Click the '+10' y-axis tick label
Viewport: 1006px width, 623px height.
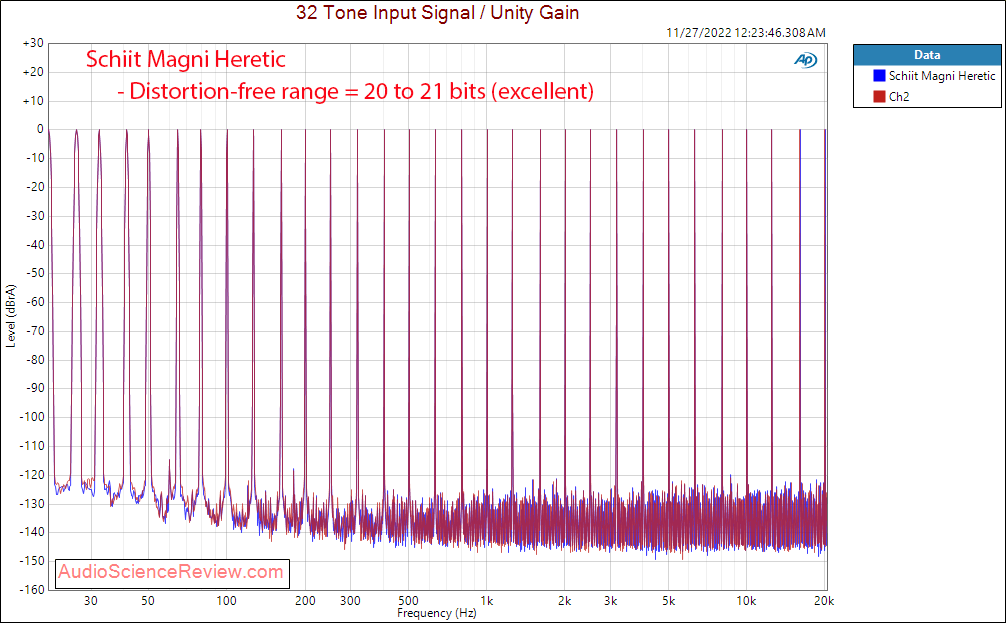[x=33, y=101]
